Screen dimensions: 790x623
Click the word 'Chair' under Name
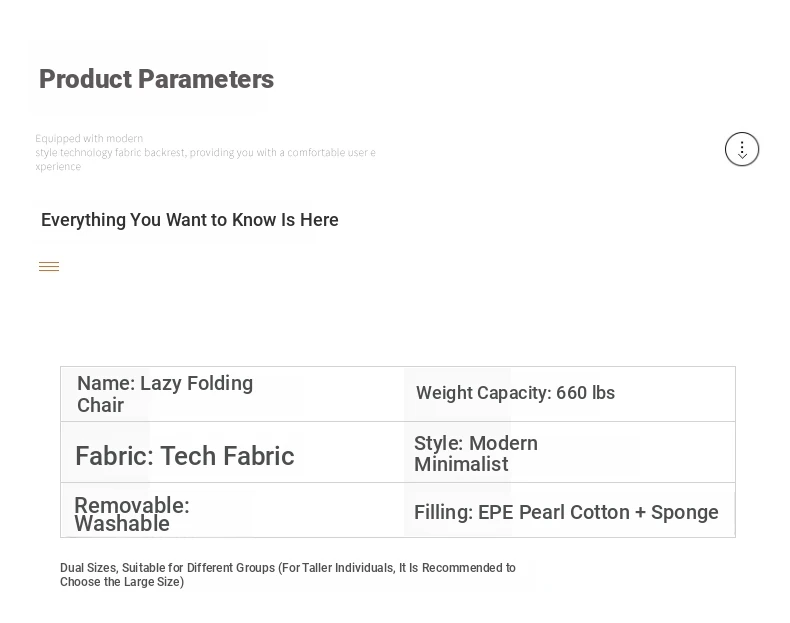tap(100, 405)
